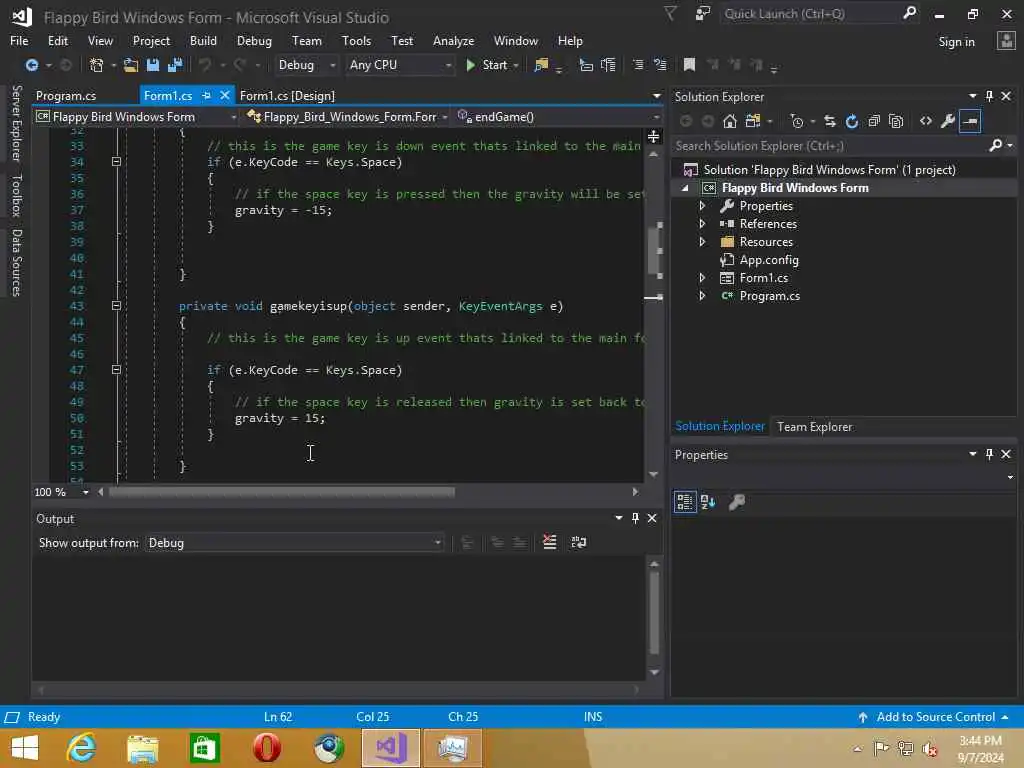The width and height of the screenshot is (1024, 768).
Task: Open Properties via the wrench icon in Solution Explorer
Action: point(948,121)
